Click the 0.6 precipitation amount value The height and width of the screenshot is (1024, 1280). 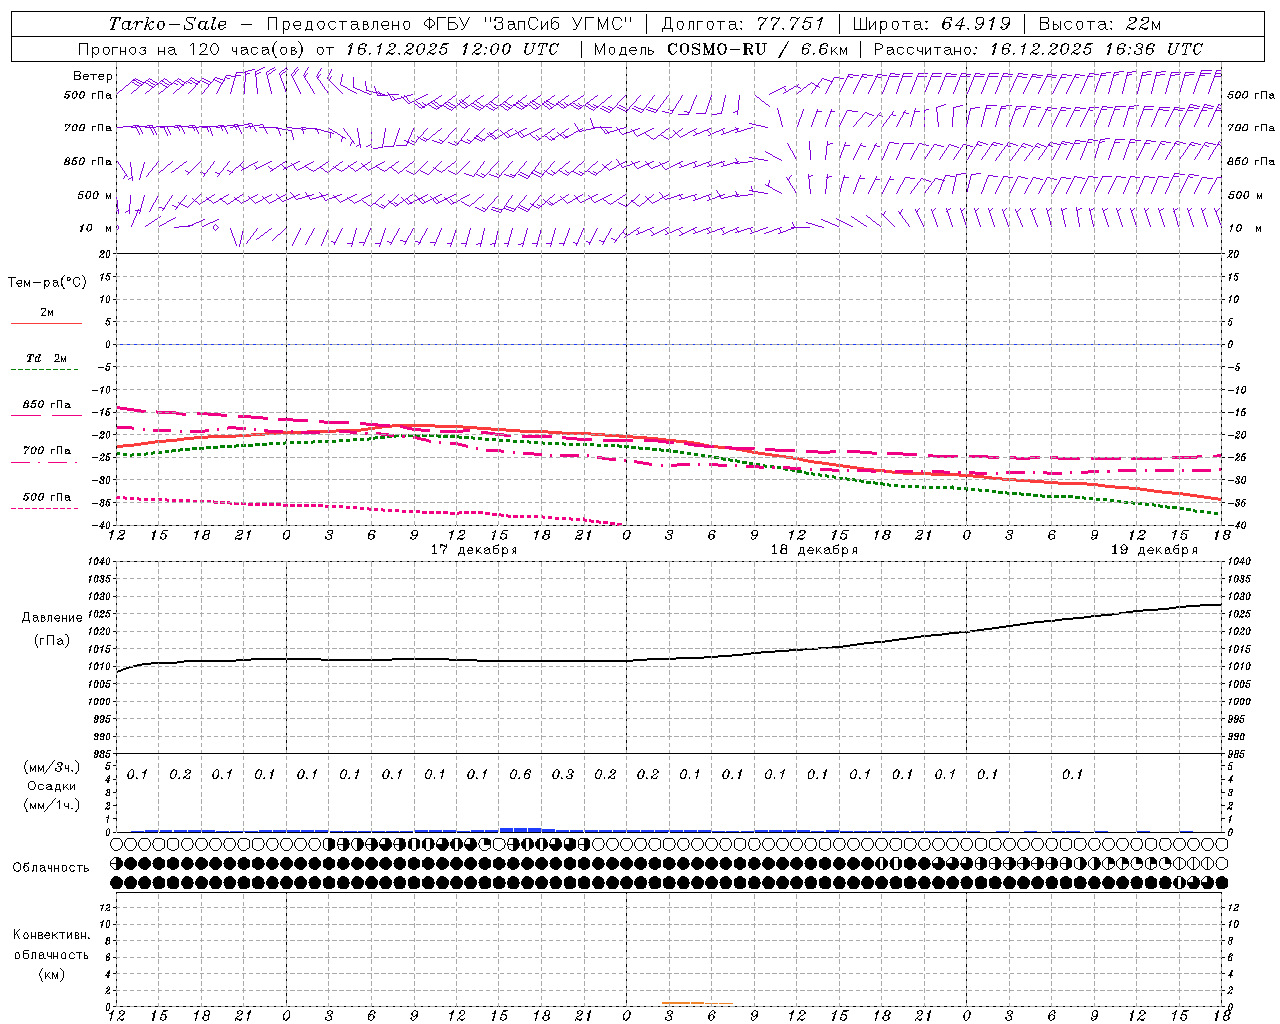tap(520, 774)
